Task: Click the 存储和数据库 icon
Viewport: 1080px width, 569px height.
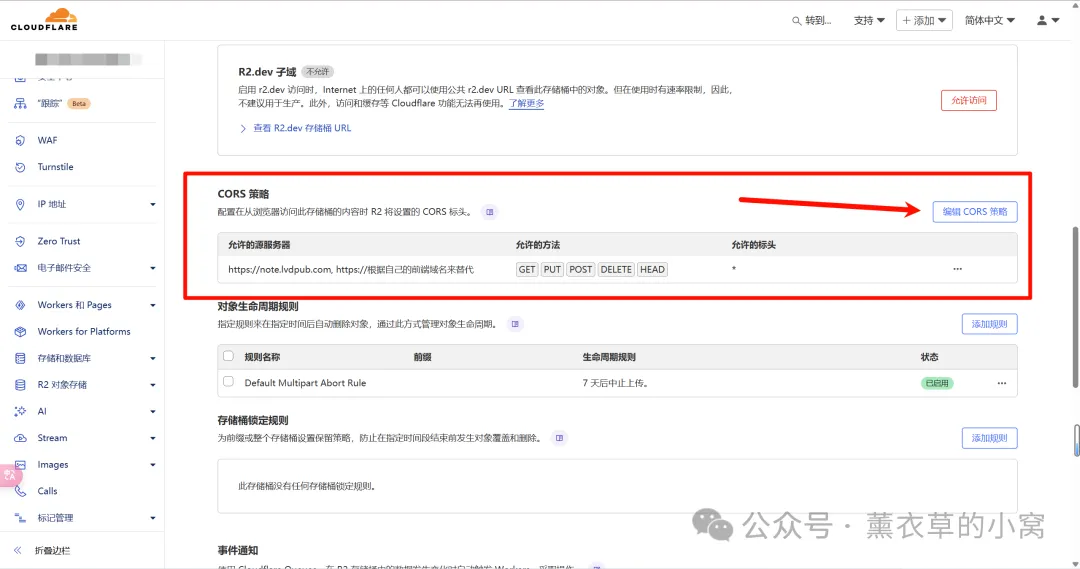Action: pyautogui.click(x=20, y=358)
